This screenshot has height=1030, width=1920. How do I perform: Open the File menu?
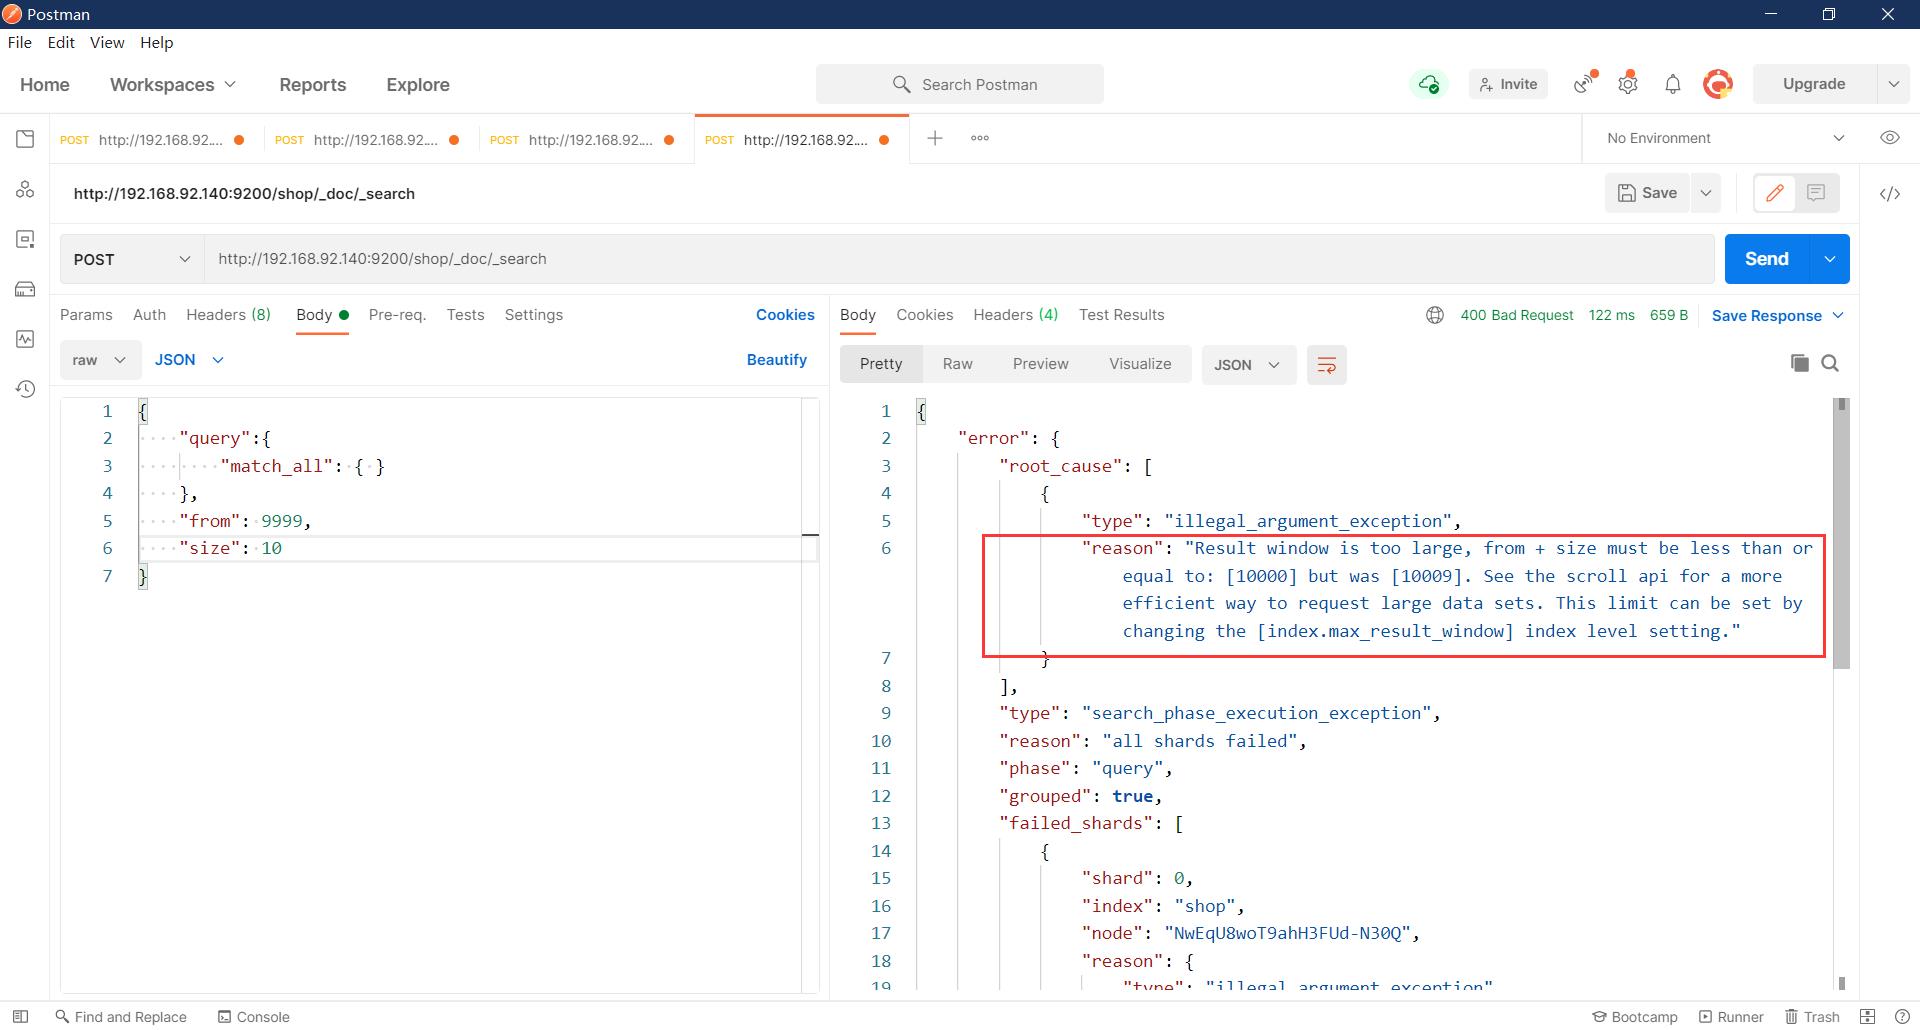coord(19,42)
